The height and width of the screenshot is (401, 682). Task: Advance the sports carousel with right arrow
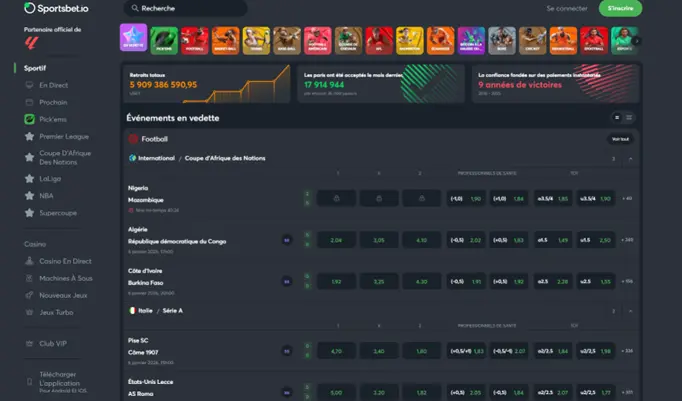coord(636,41)
